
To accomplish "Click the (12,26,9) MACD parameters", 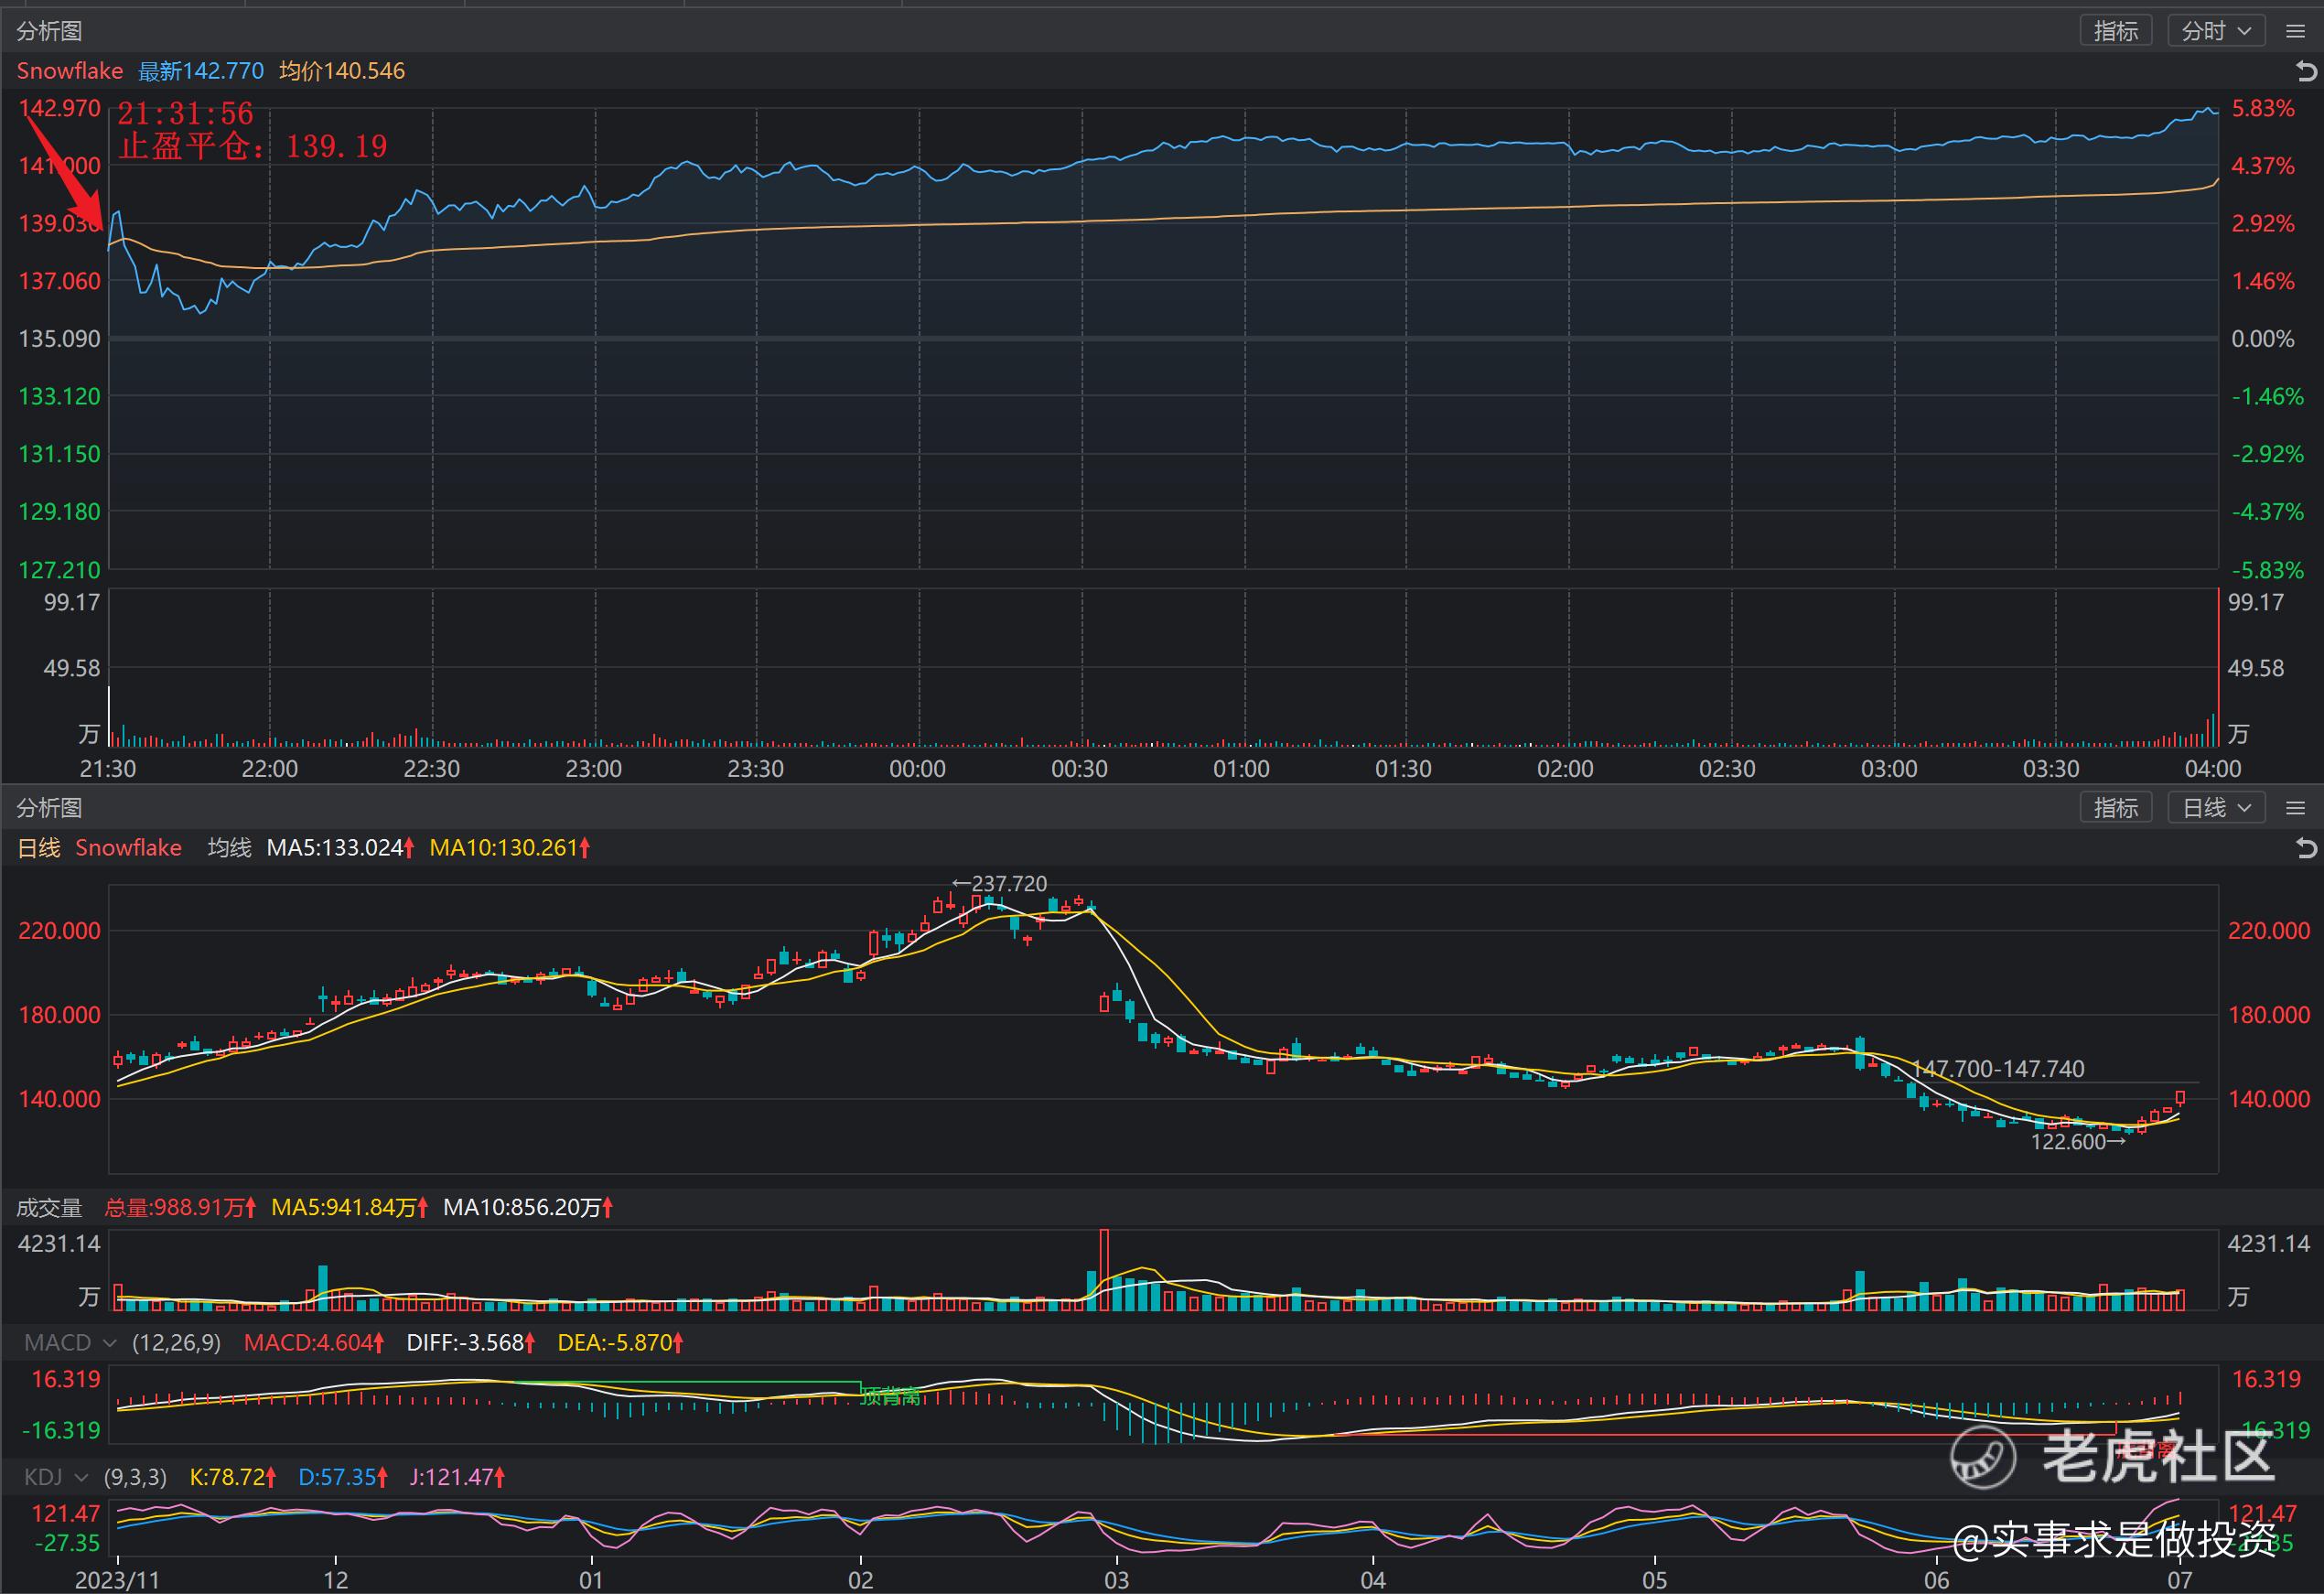I will click(x=176, y=1342).
